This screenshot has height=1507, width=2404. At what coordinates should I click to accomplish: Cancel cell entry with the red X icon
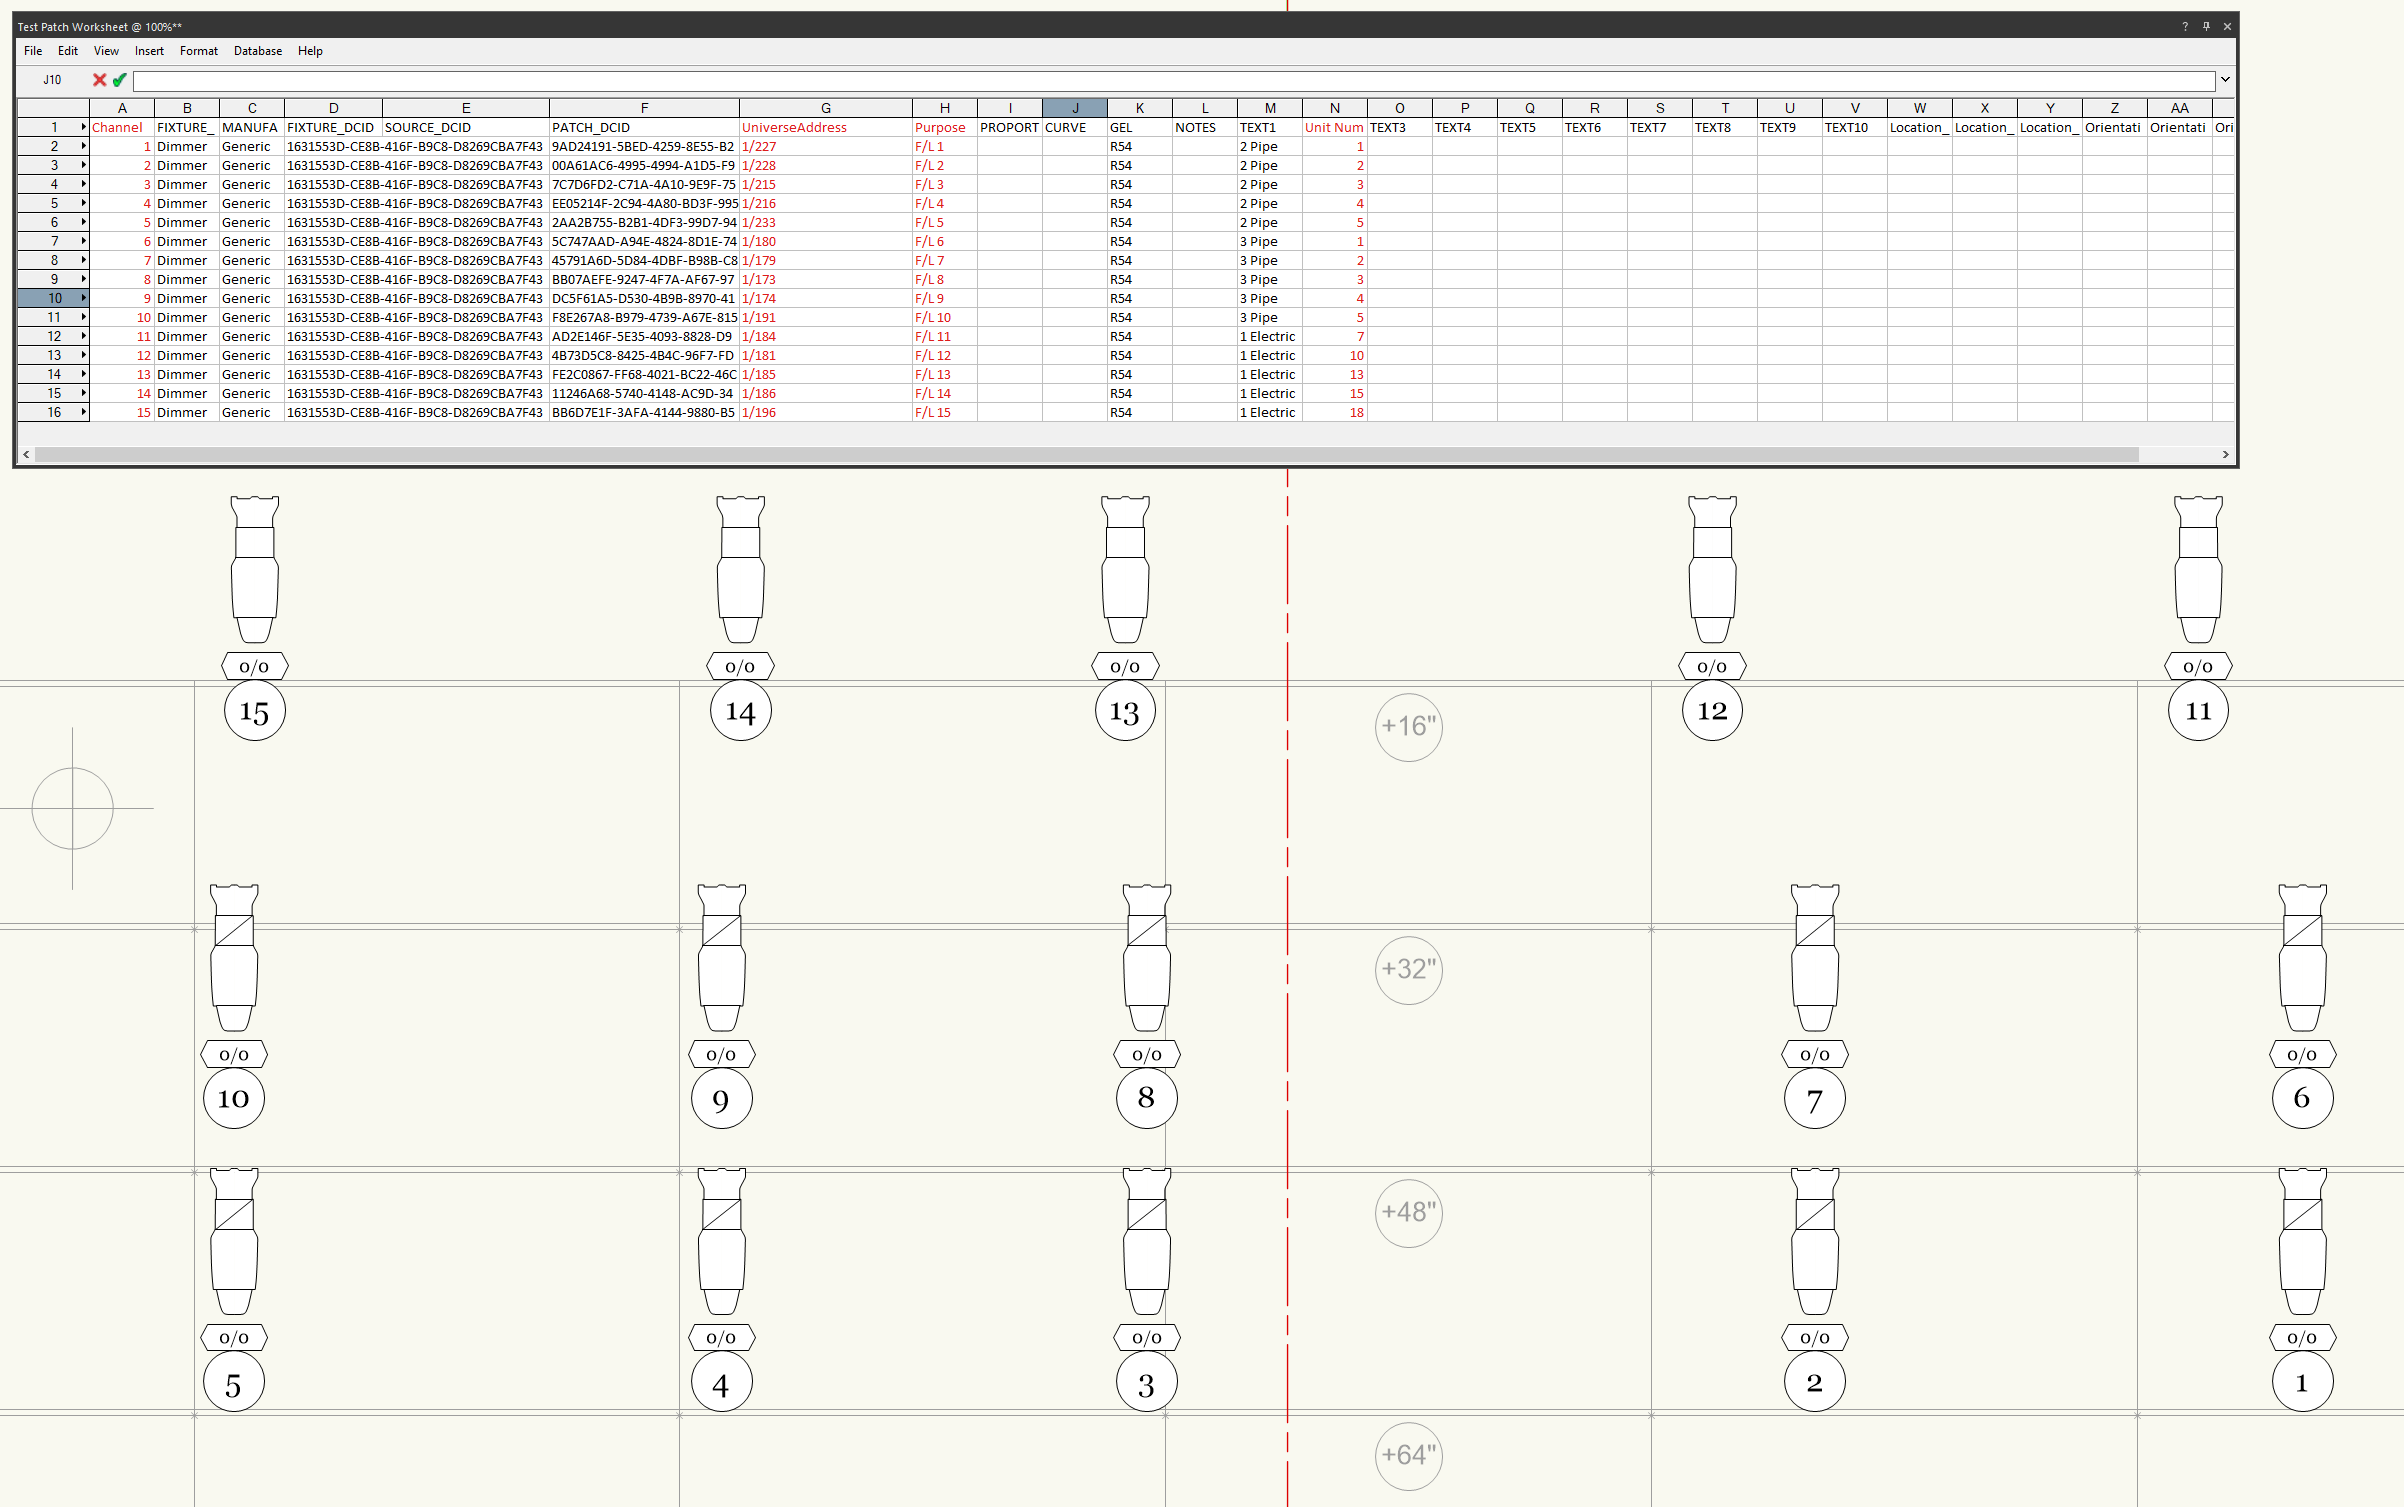coord(99,80)
